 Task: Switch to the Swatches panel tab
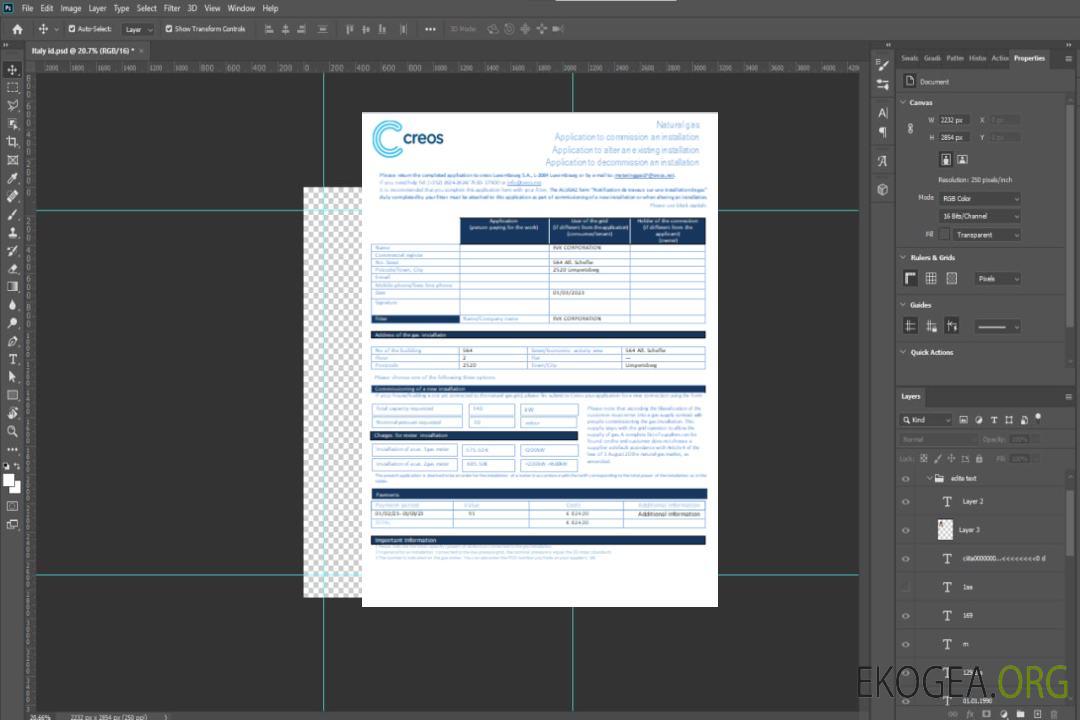tap(909, 58)
